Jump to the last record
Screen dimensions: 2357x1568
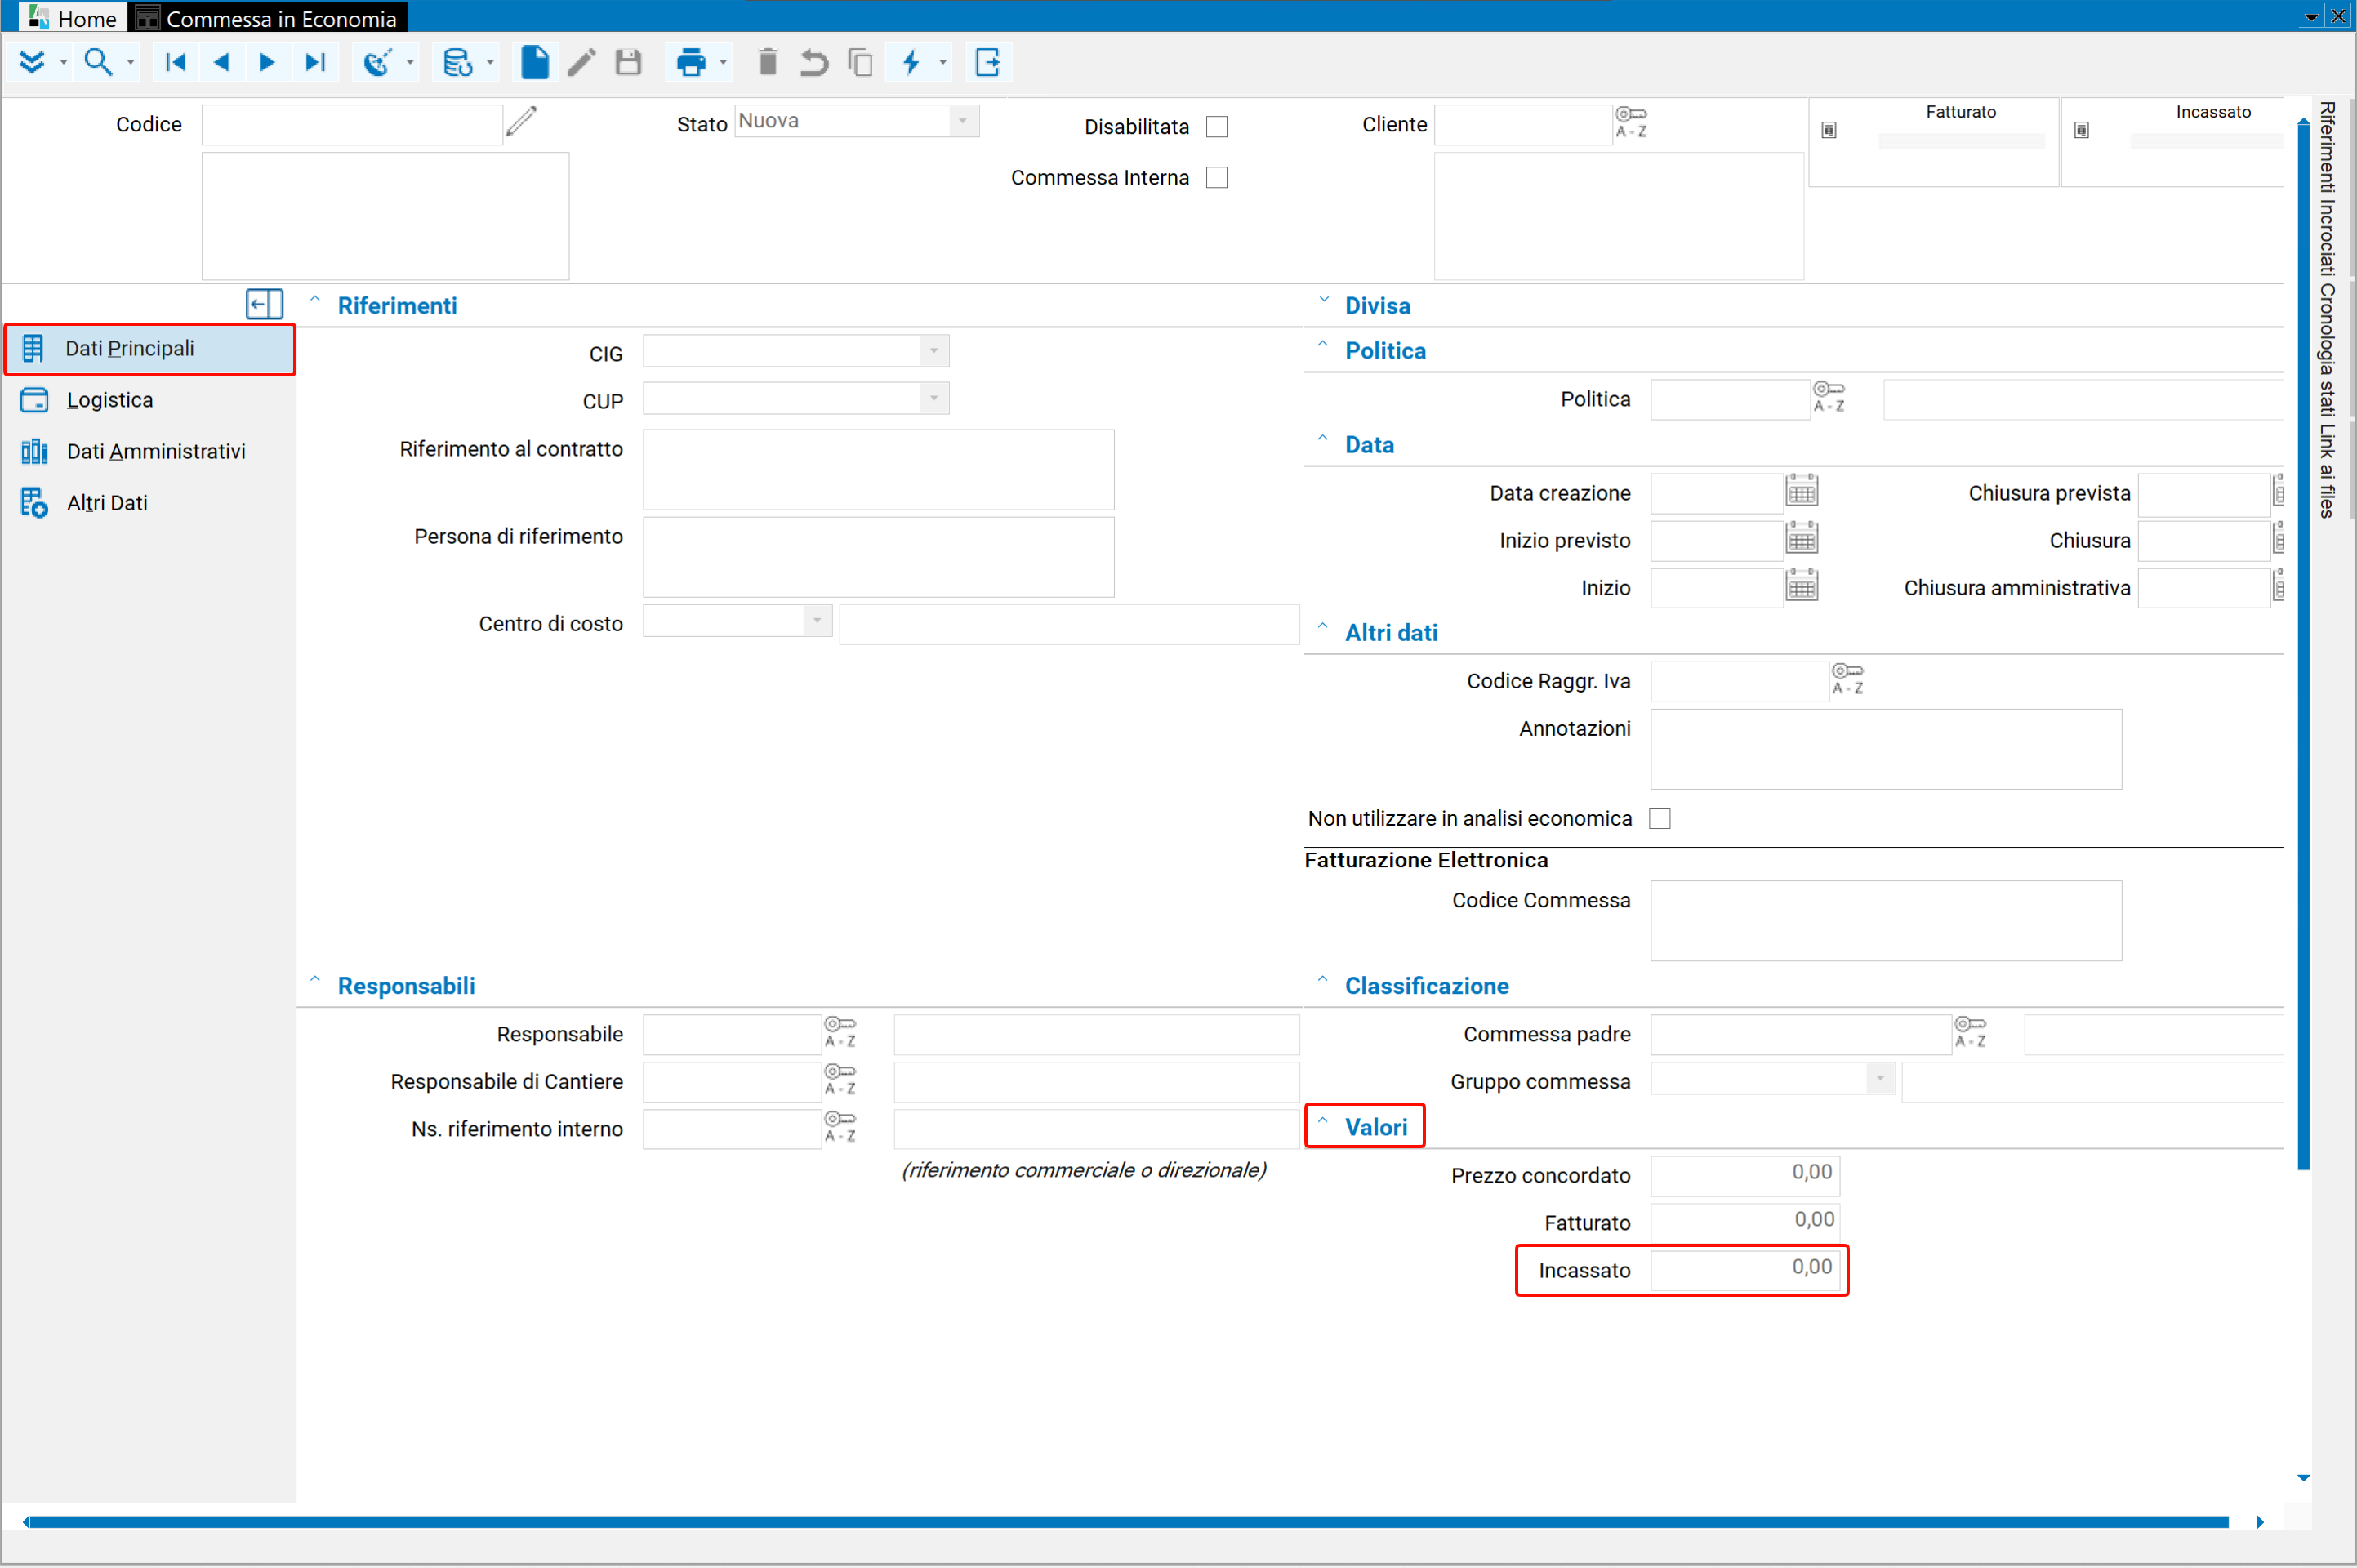click(315, 62)
